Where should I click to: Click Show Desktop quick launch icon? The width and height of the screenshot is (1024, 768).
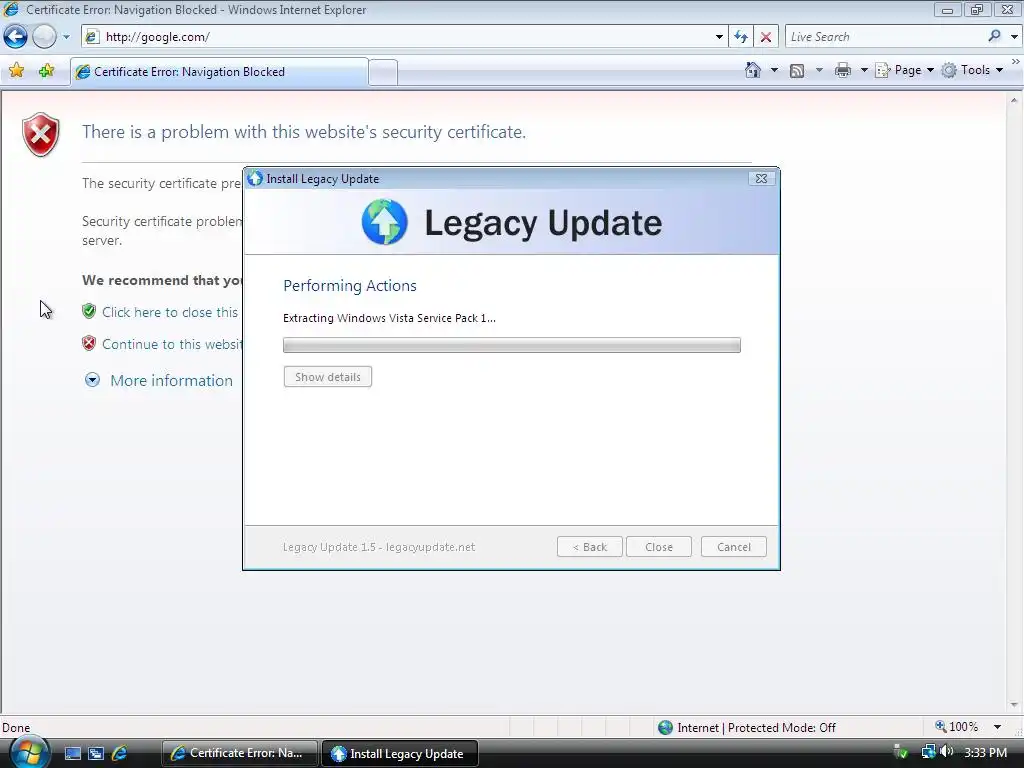pyautogui.click(x=72, y=754)
